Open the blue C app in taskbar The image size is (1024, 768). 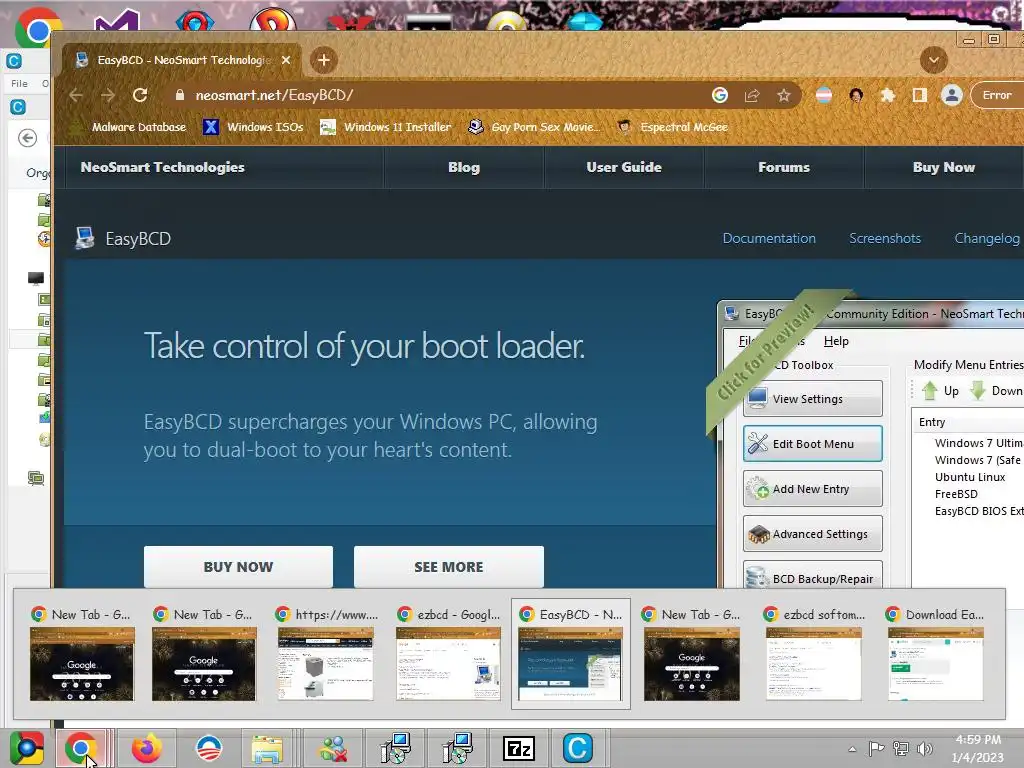tap(577, 748)
